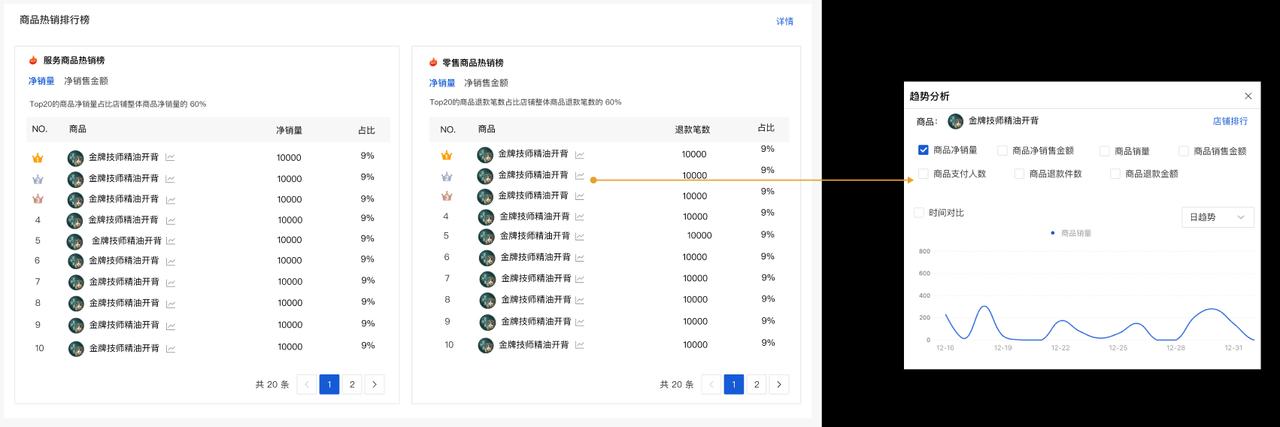The width and height of the screenshot is (1280, 427).
Task: Show trend analysis for rank 5 in 零售商品热销榜
Action: pyautogui.click(x=580, y=236)
